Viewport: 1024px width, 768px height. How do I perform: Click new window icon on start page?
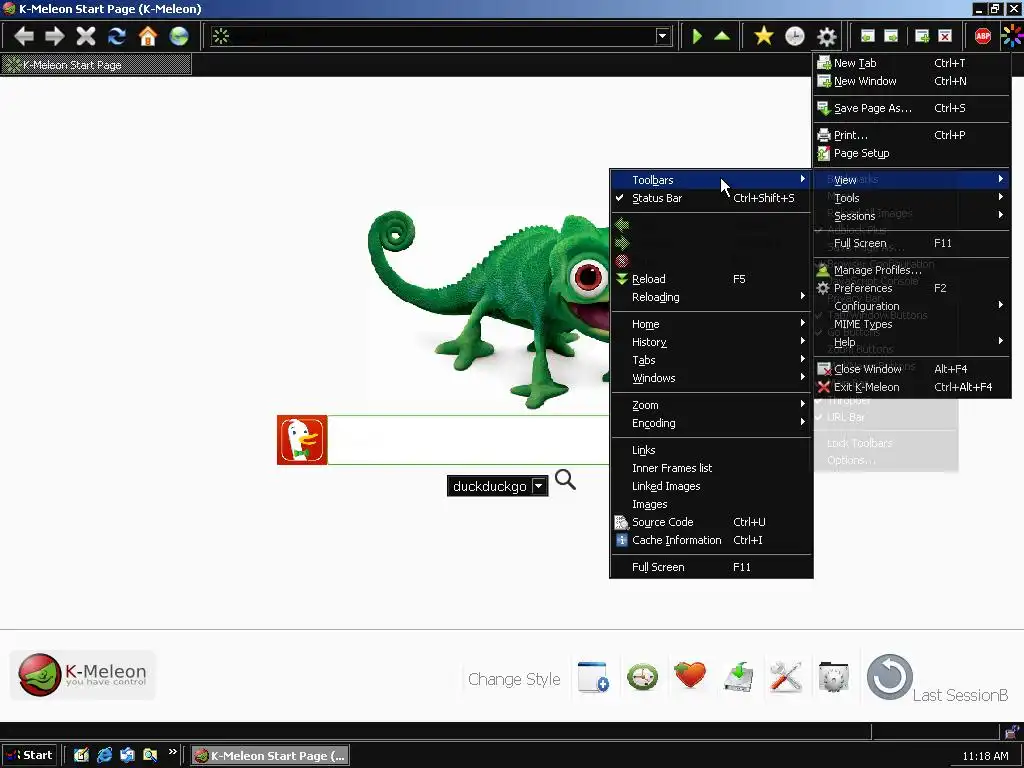(593, 677)
